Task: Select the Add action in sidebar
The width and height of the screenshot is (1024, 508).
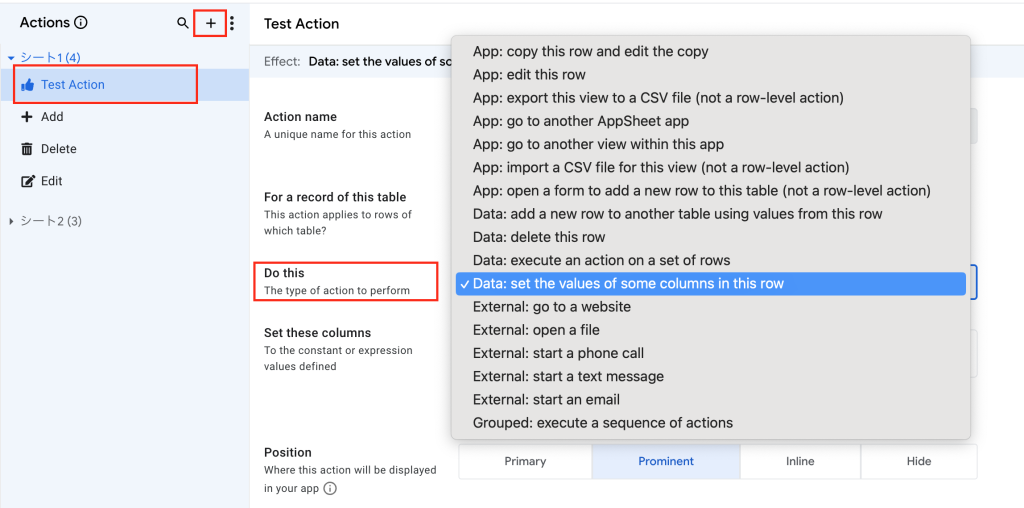Action: point(52,117)
